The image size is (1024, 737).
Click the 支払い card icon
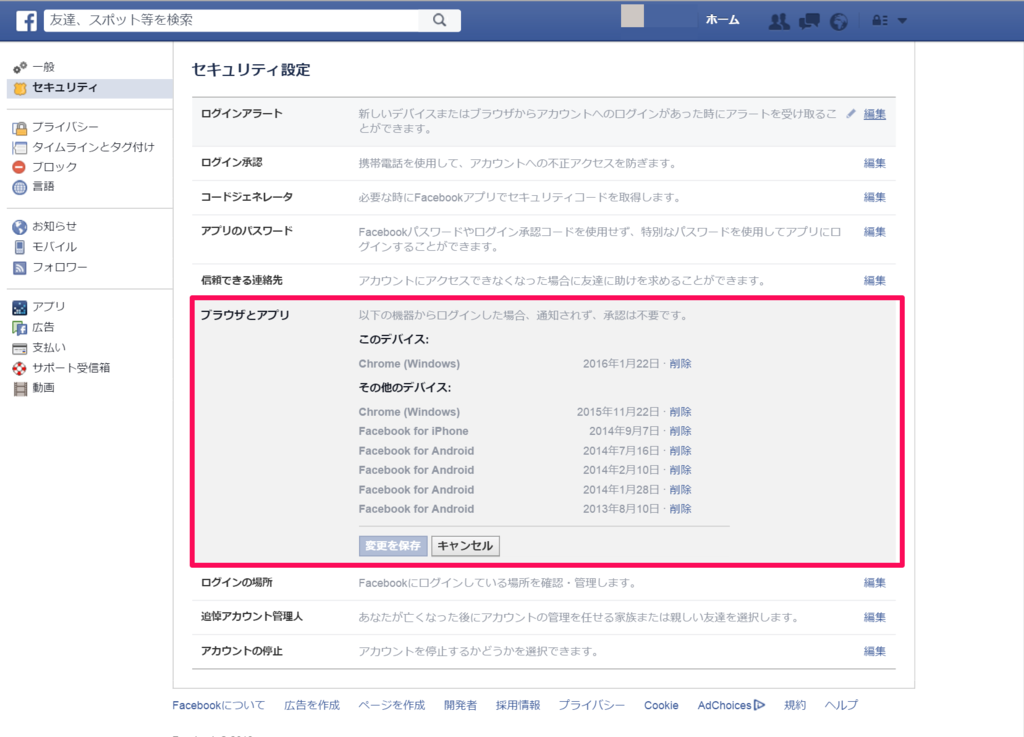(20, 348)
